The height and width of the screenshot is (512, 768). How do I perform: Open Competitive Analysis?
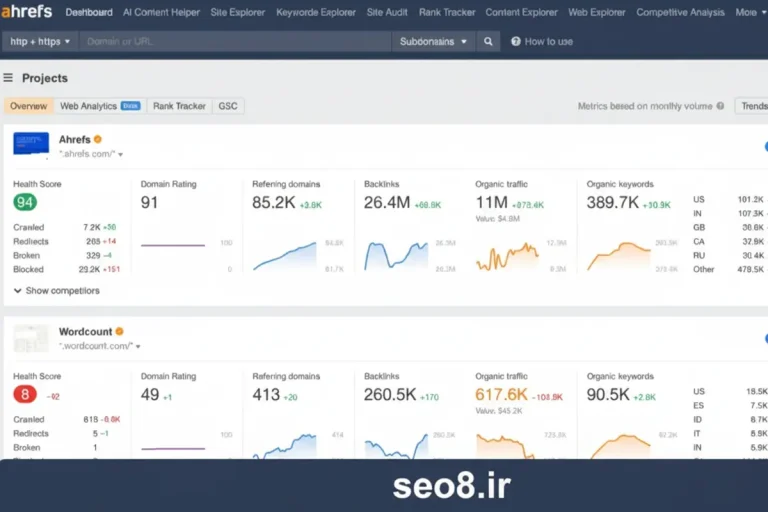tap(680, 12)
